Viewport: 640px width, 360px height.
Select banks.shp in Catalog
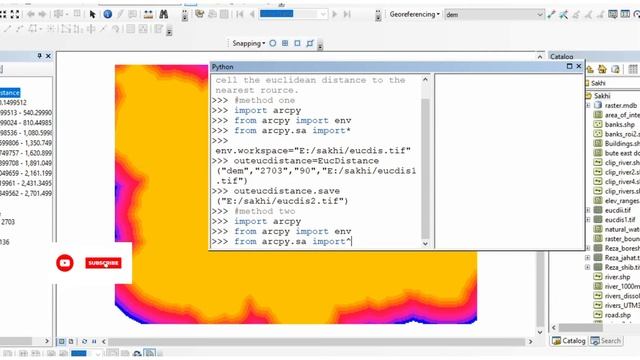pos(620,124)
